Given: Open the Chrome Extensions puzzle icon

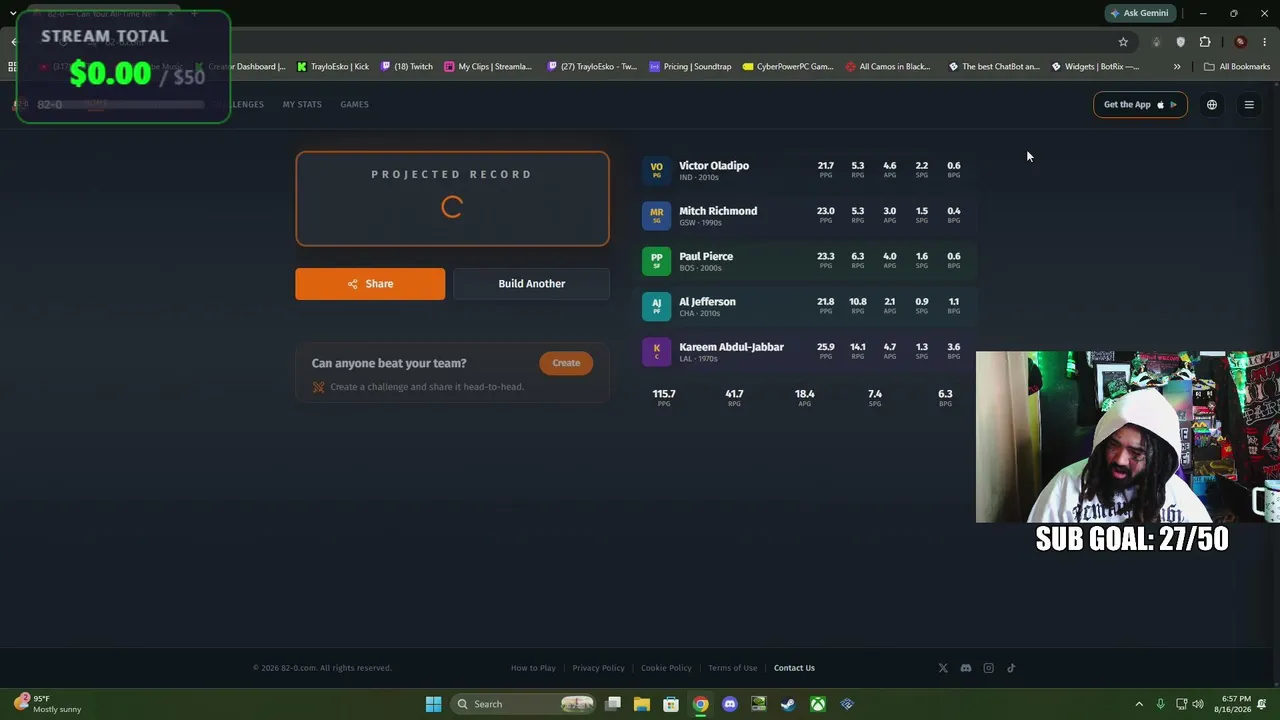Looking at the screenshot, I should tap(1205, 42).
